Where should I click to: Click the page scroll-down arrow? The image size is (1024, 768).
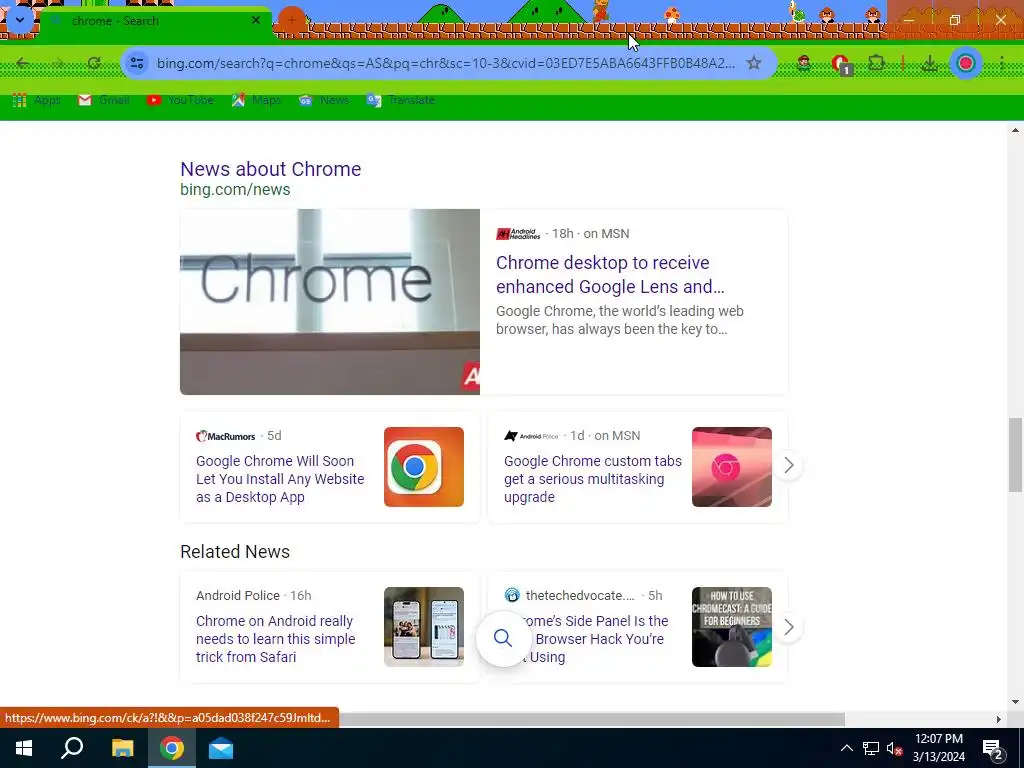click(x=1015, y=703)
